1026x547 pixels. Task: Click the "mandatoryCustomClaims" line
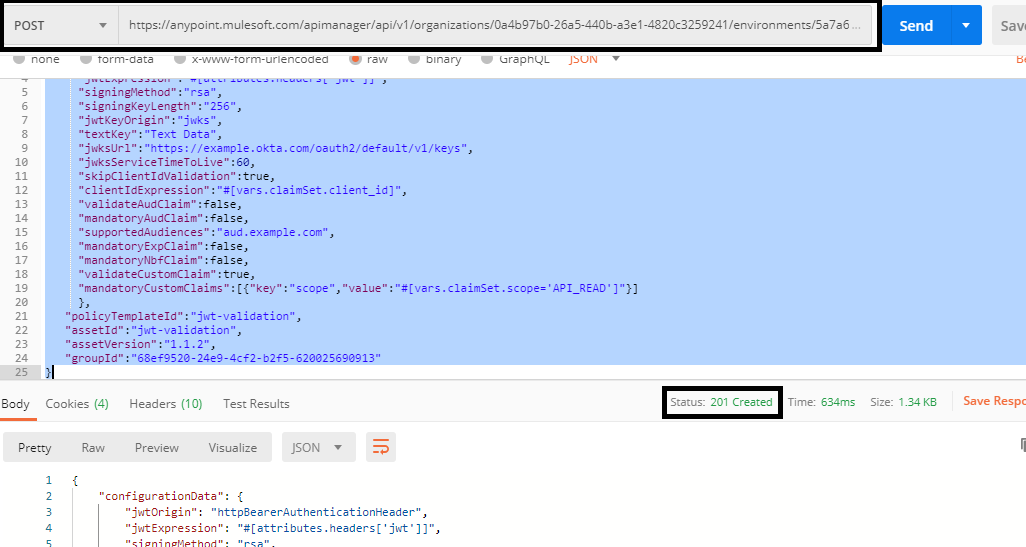pyautogui.click(x=358, y=288)
